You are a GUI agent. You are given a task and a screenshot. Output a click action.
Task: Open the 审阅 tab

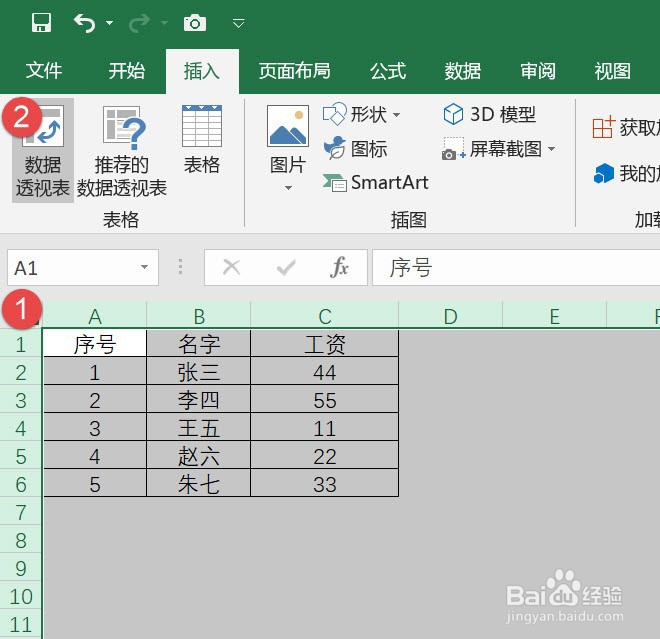[538, 70]
